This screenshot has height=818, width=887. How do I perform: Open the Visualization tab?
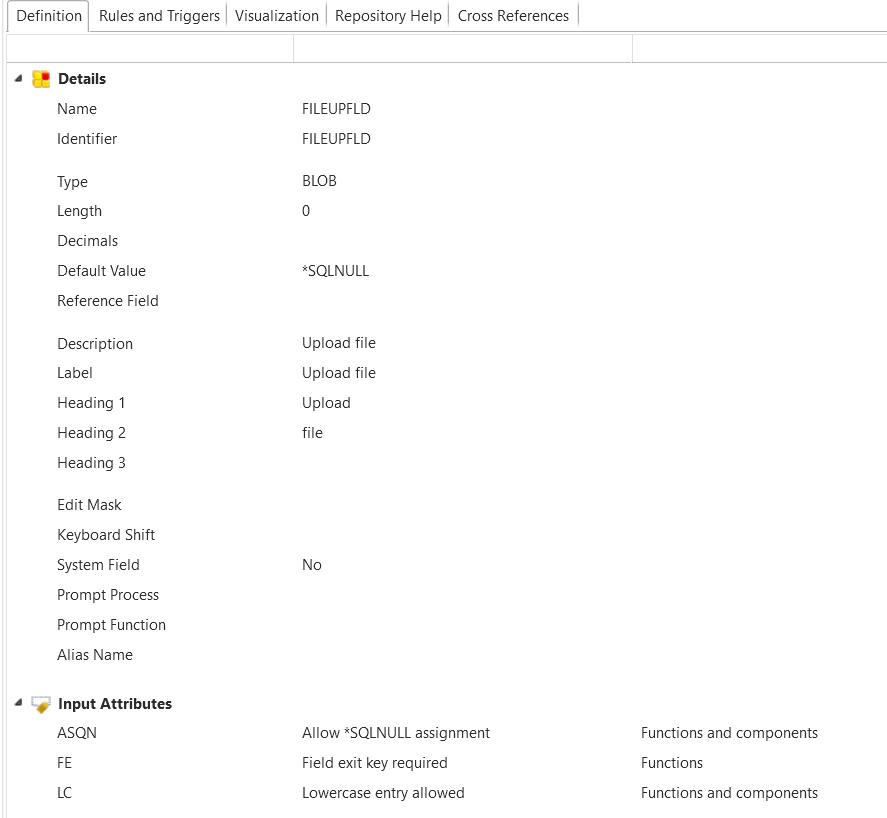point(277,15)
